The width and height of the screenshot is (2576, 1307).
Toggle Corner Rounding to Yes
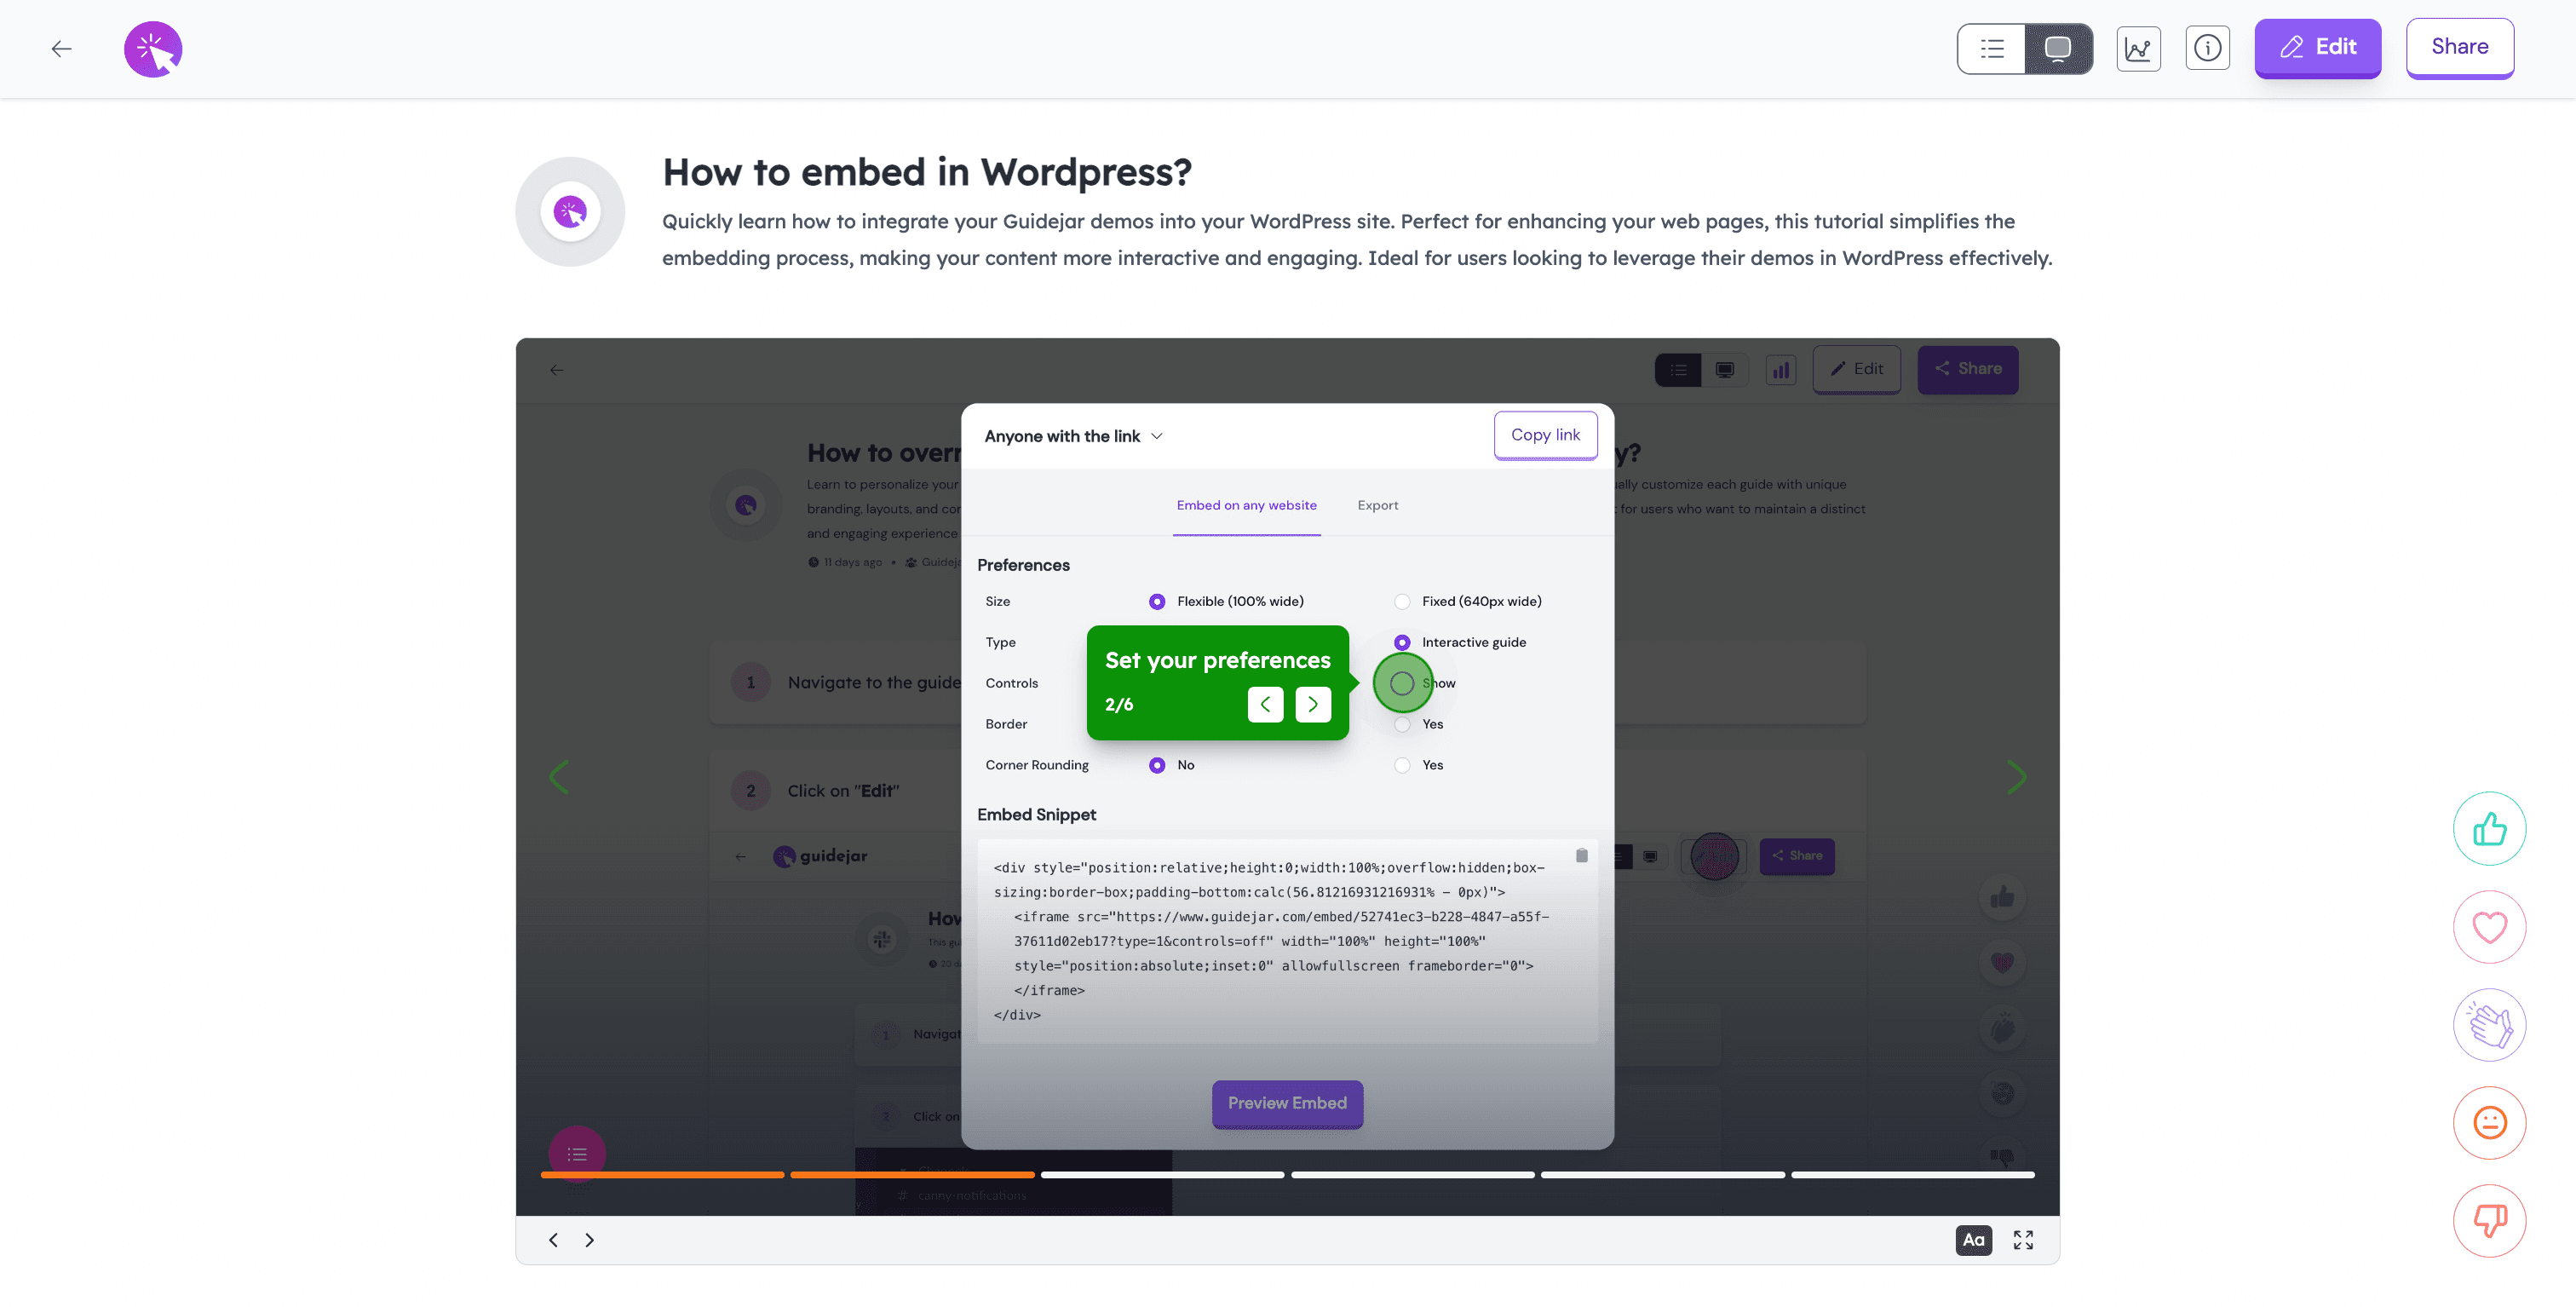pyautogui.click(x=1401, y=765)
